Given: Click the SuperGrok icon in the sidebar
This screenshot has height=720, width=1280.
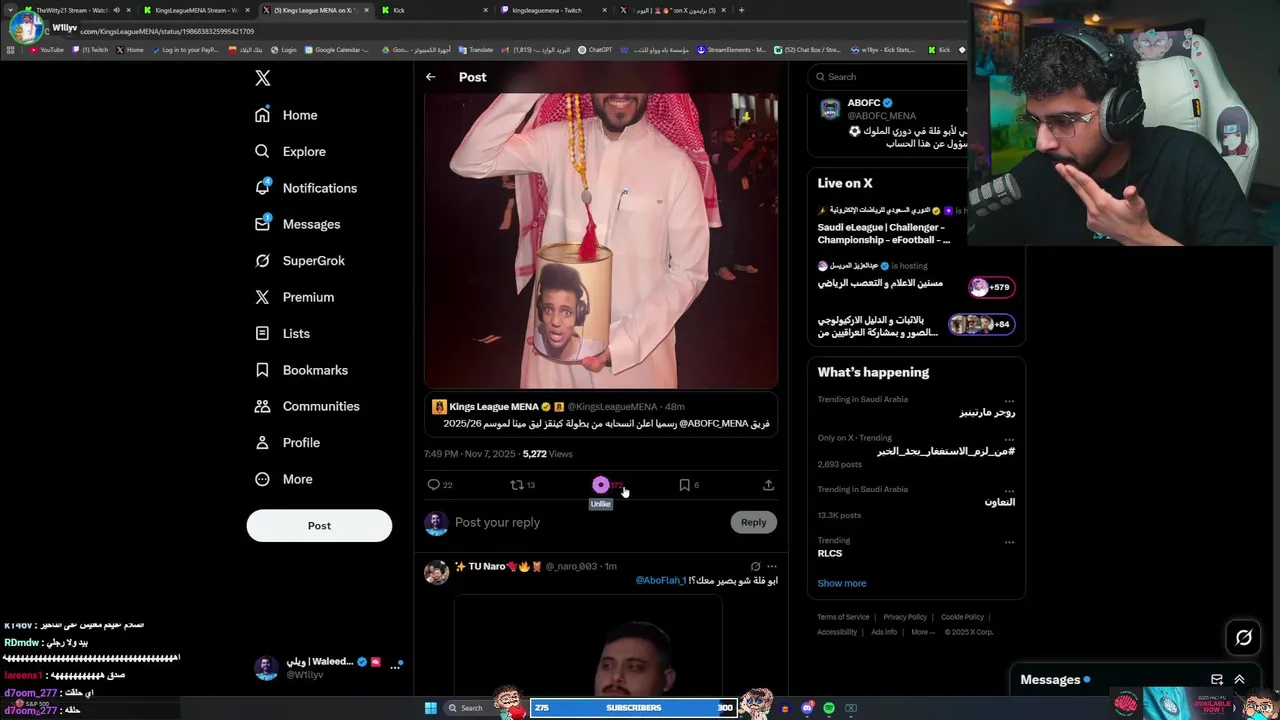Looking at the screenshot, I should pos(262,260).
